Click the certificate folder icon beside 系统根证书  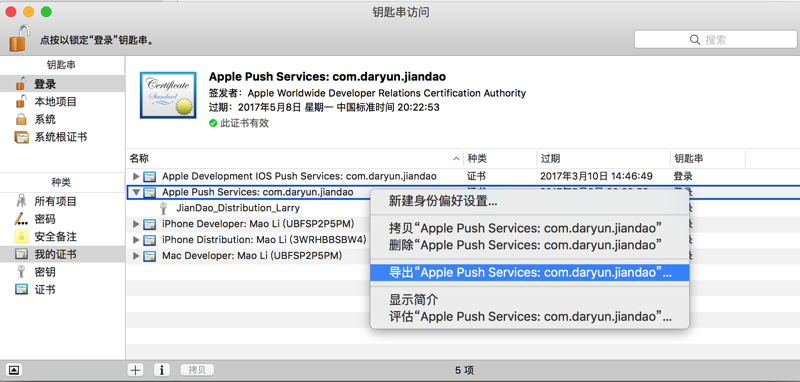21,137
